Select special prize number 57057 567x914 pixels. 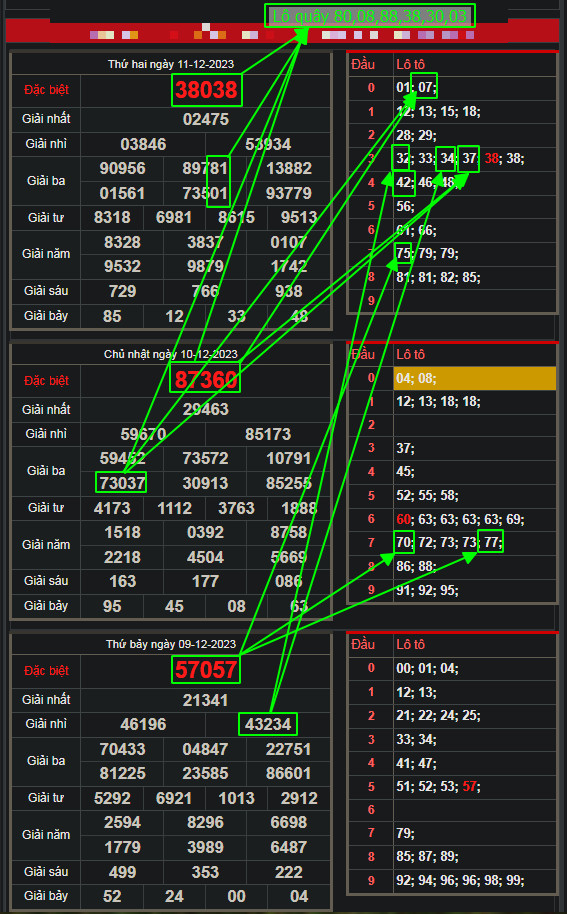[206, 669]
